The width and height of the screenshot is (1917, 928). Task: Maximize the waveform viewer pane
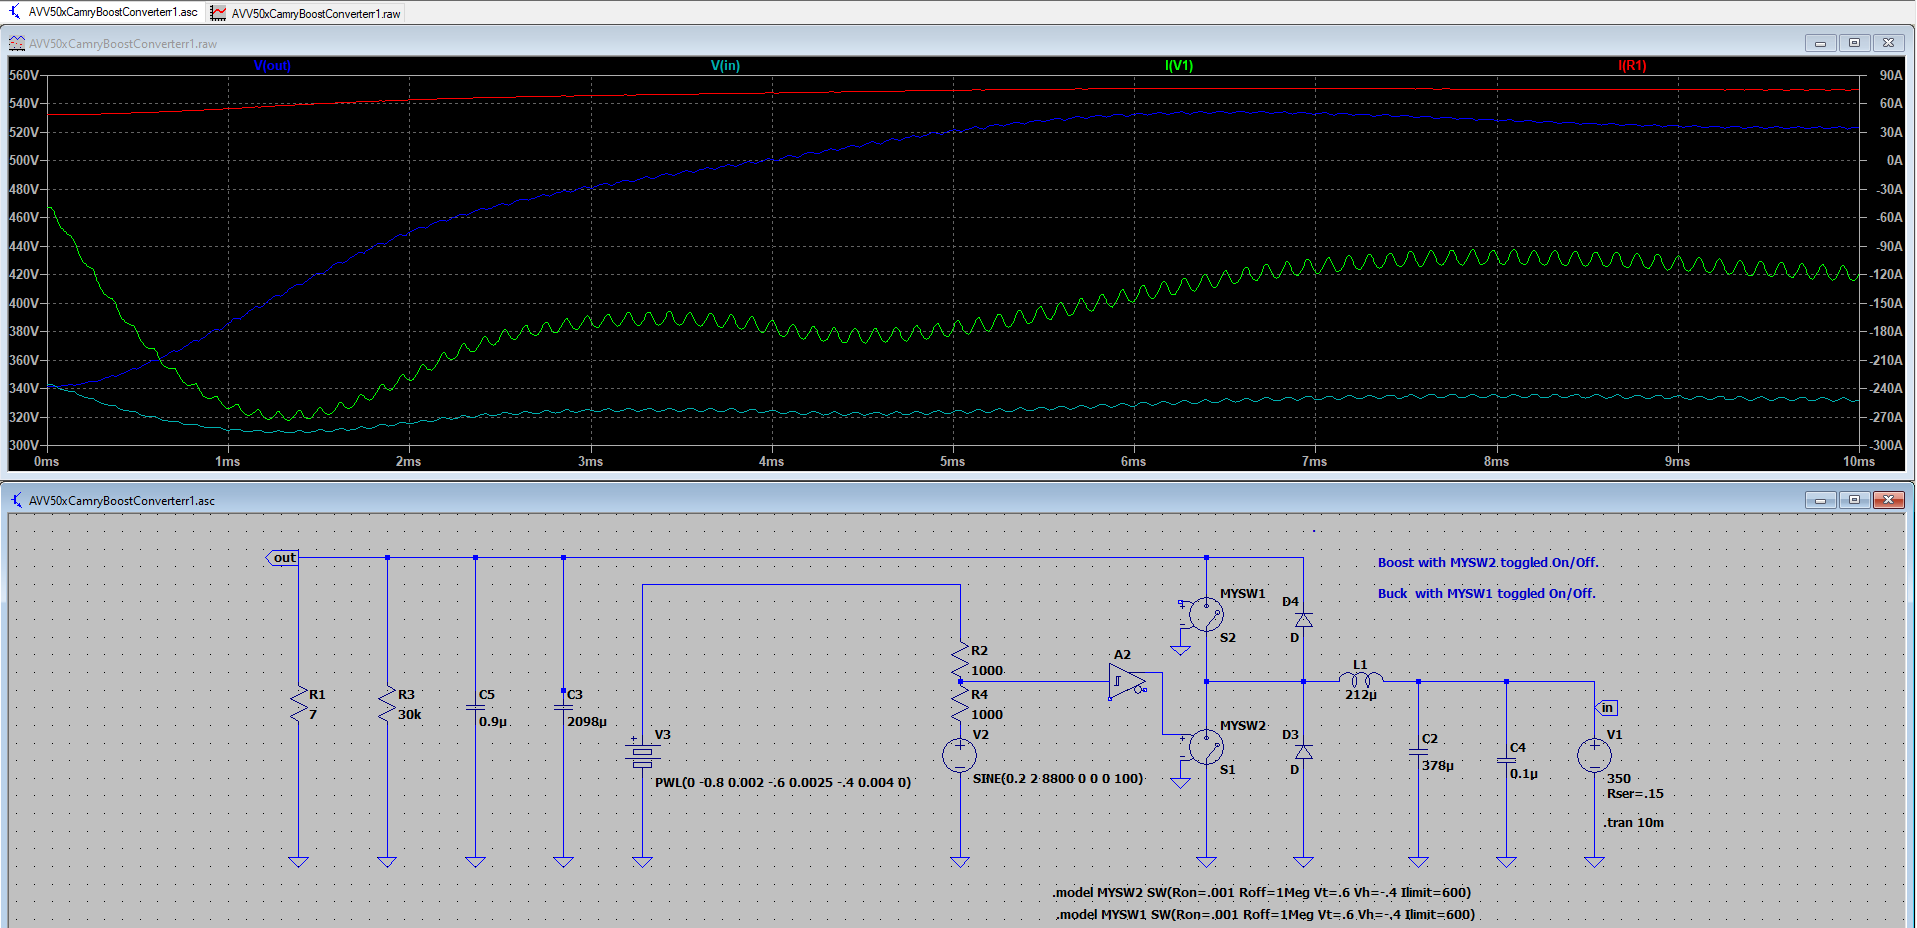coord(1854,43)
